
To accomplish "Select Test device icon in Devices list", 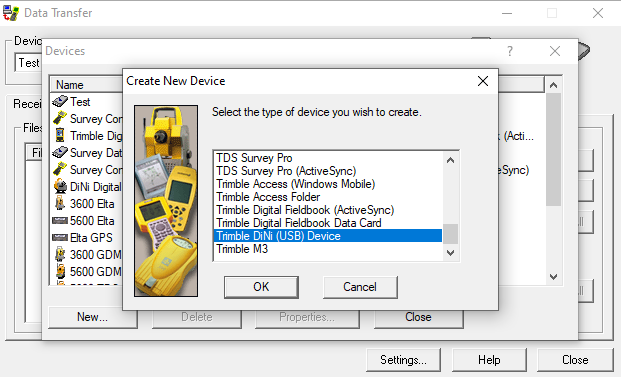I will click(x=60, y=102).
